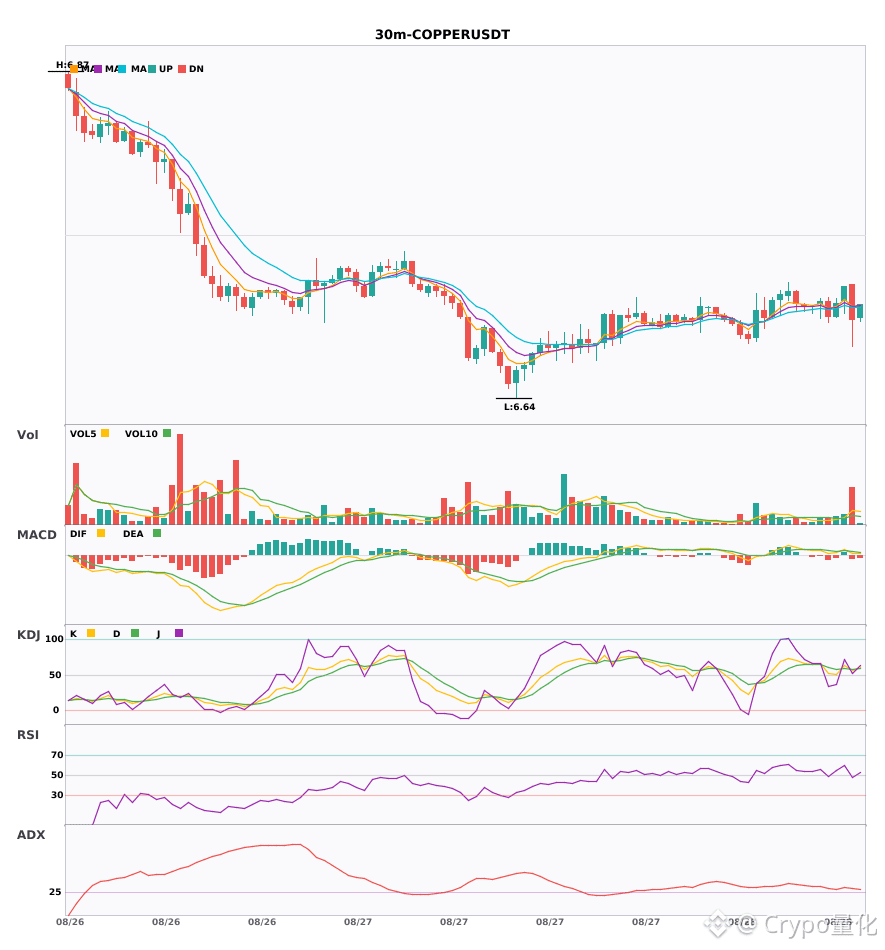
Task: Select the yellow DIF legend swatch
Action: pyautogui.click(x=101, y=533)
